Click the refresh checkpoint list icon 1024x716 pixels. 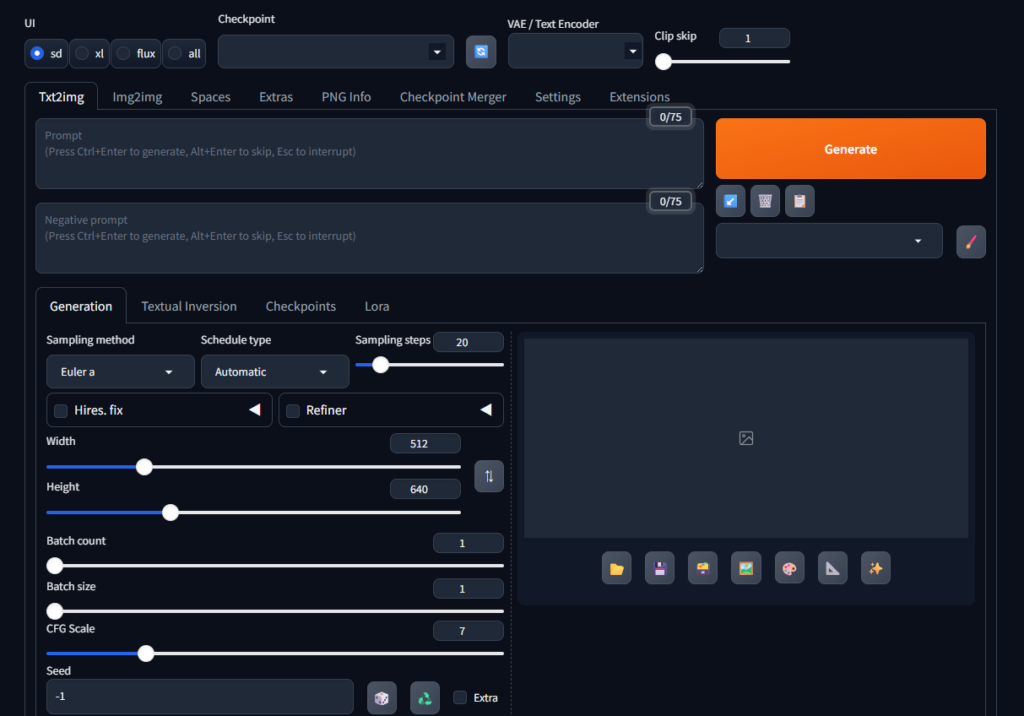[x=481, y=52]
